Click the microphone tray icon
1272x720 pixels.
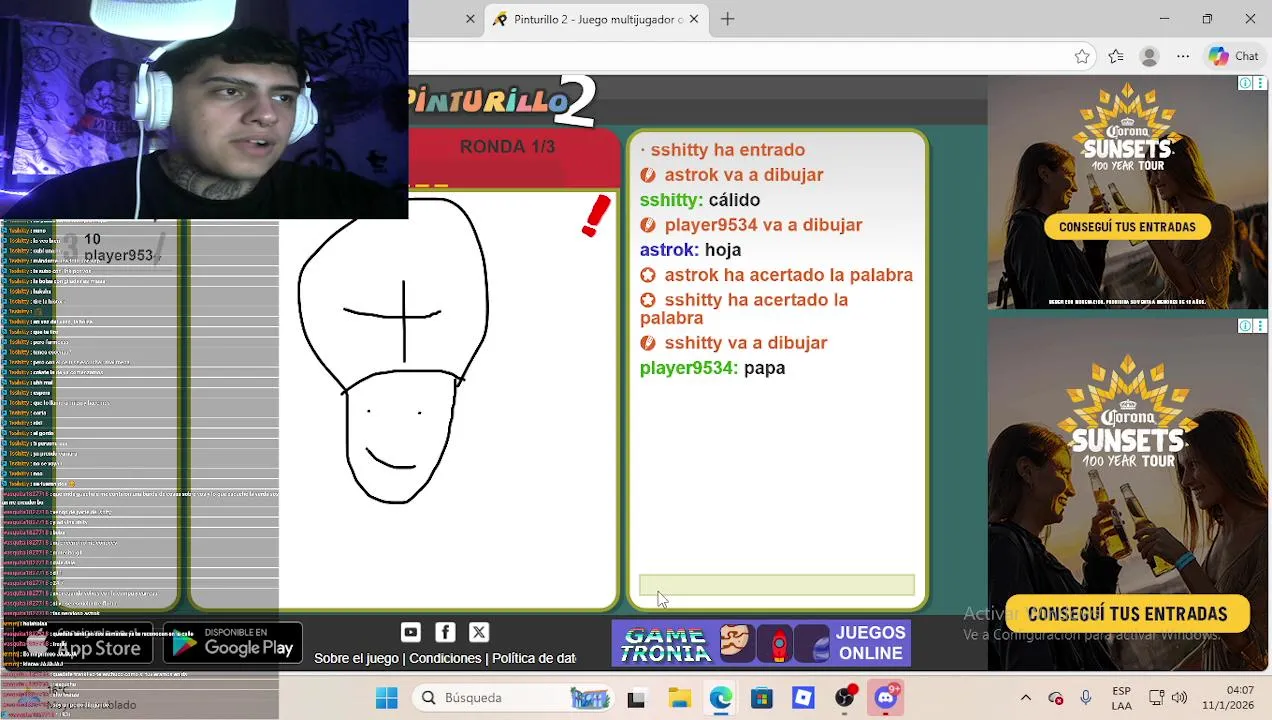point(1086,698)
